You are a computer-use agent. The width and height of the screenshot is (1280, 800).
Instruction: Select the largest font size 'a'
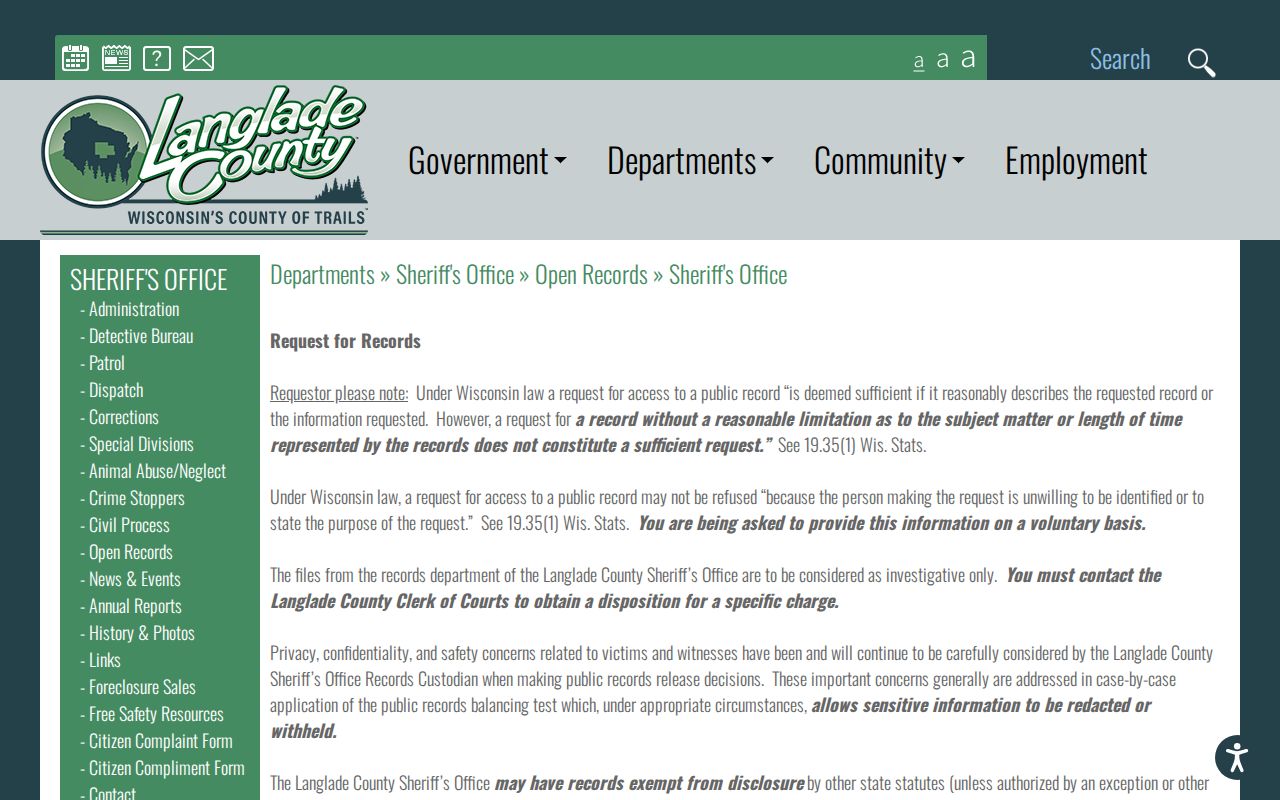click(x=968, y=58)
